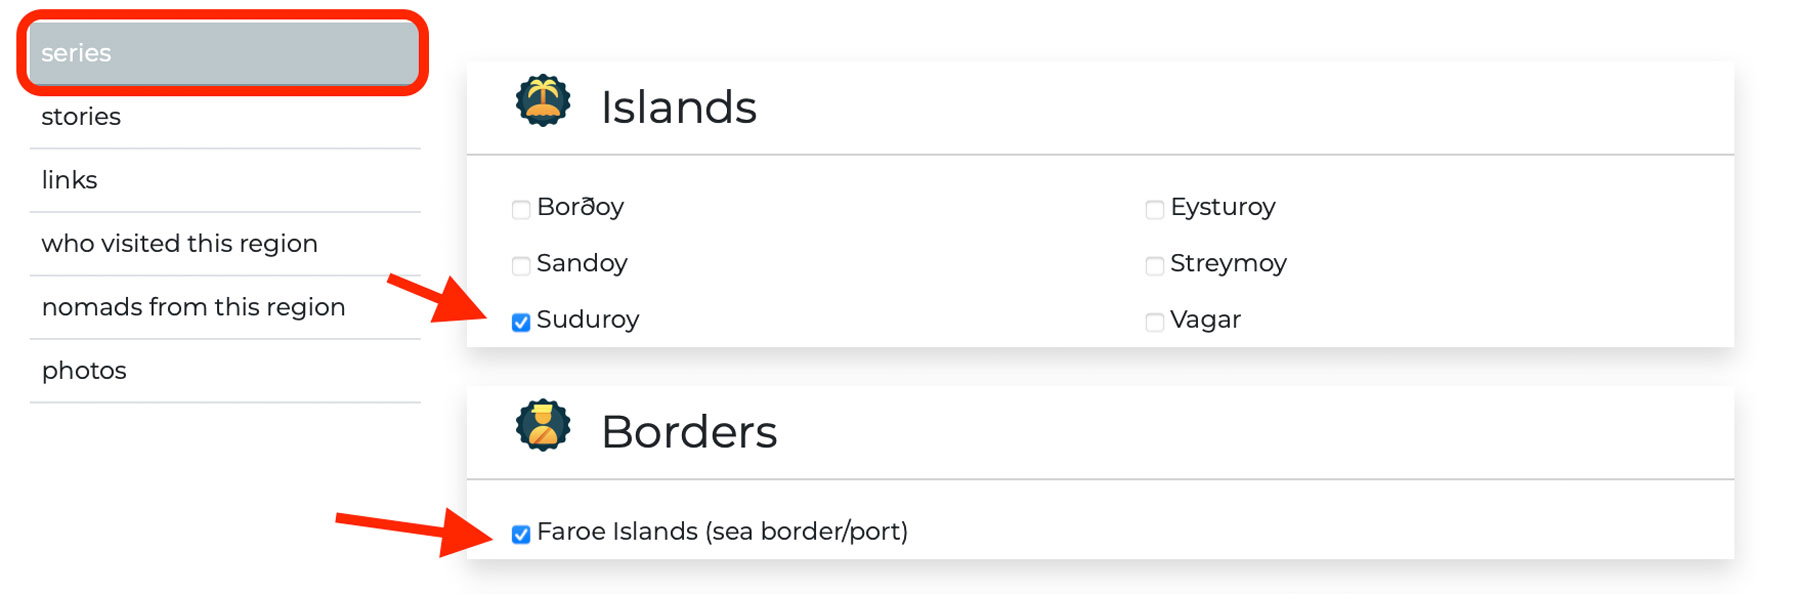Mark the Vagar island checkbox
Viewport: 1800px width, 594px height.
coord(1155,322)
